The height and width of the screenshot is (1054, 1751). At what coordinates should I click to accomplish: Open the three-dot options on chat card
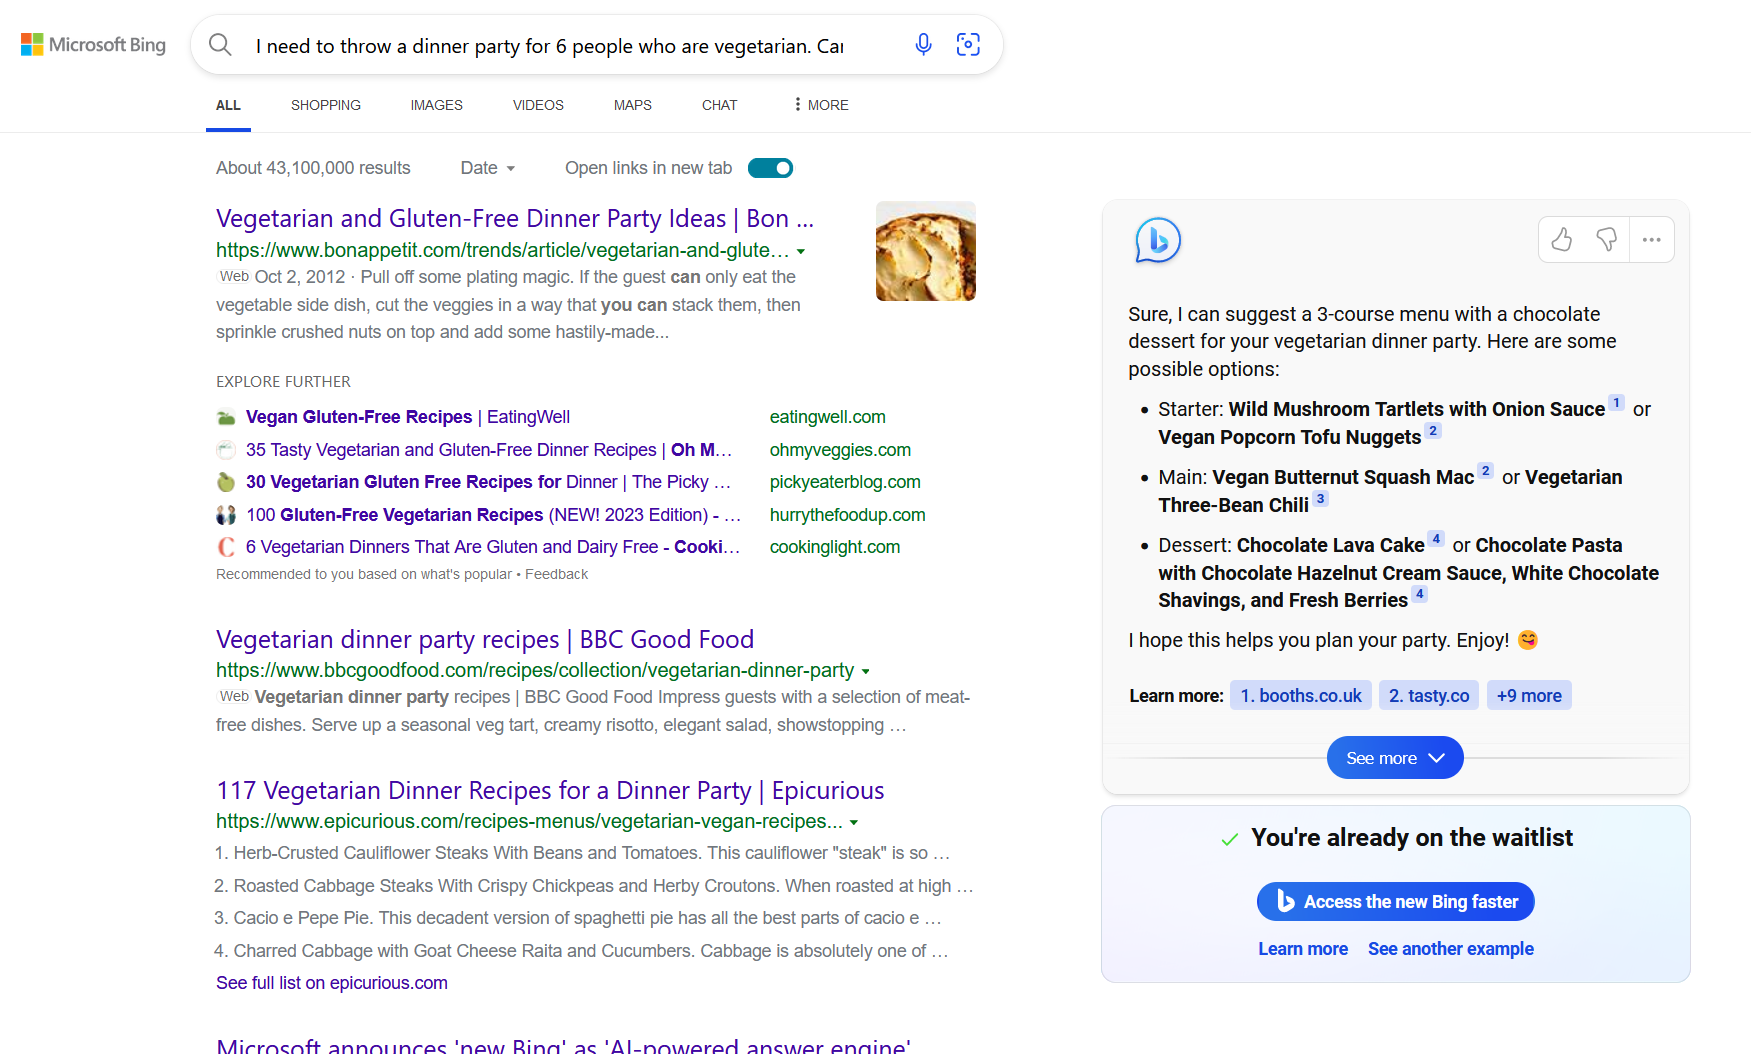point(1652,240)
